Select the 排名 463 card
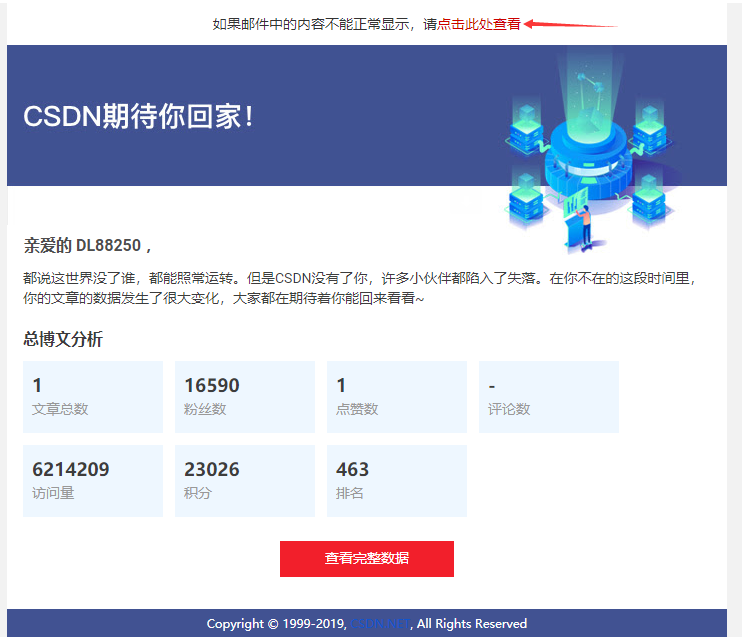 click(x=397, y=480)
